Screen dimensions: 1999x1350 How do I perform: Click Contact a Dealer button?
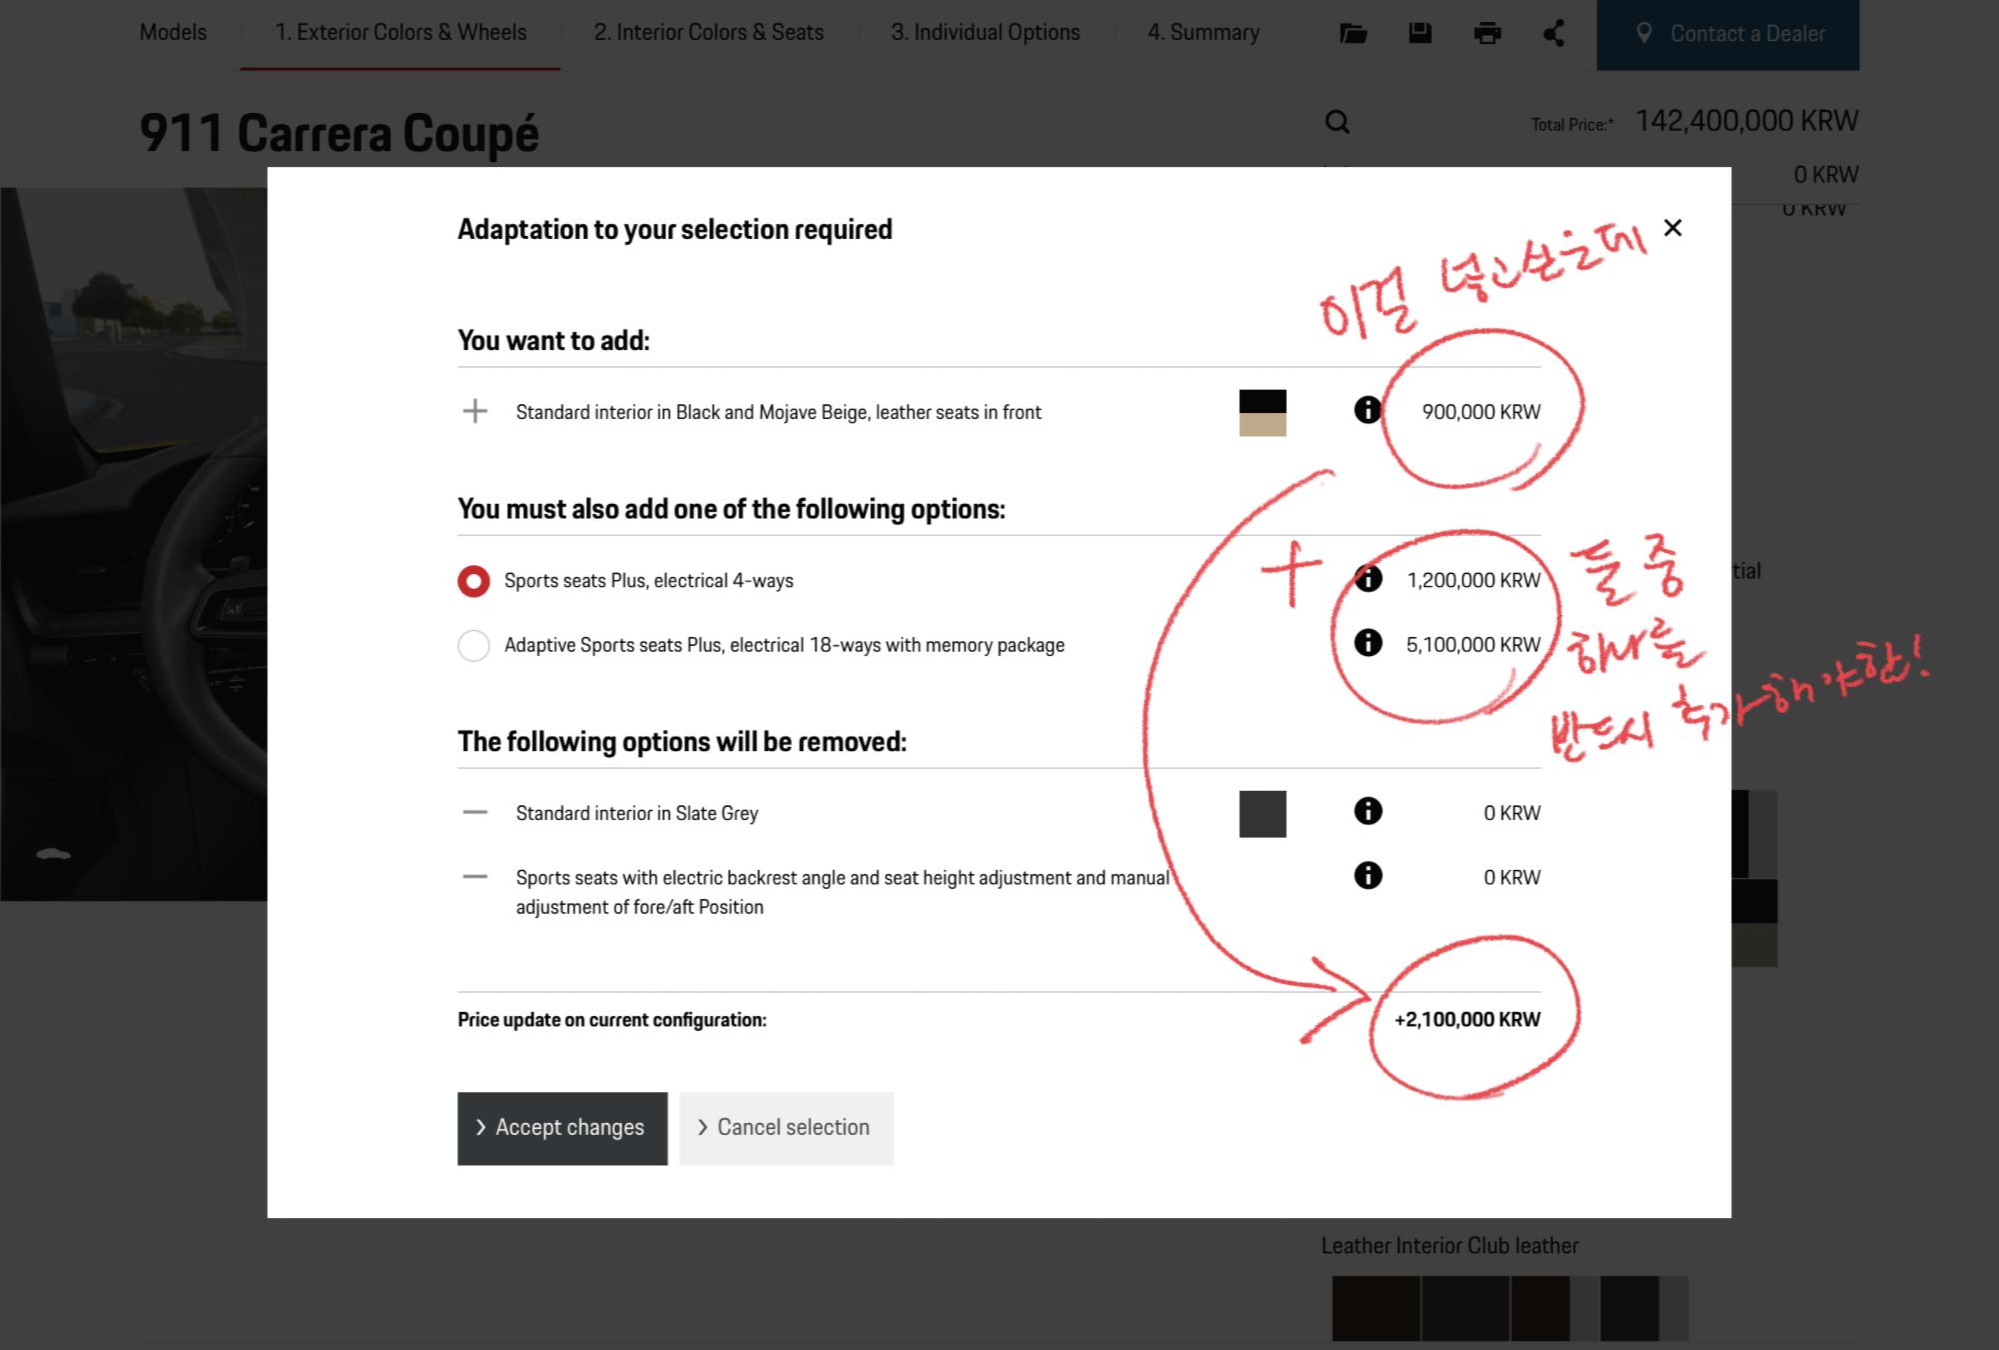pyautogui.click(x=1727, y=34)
